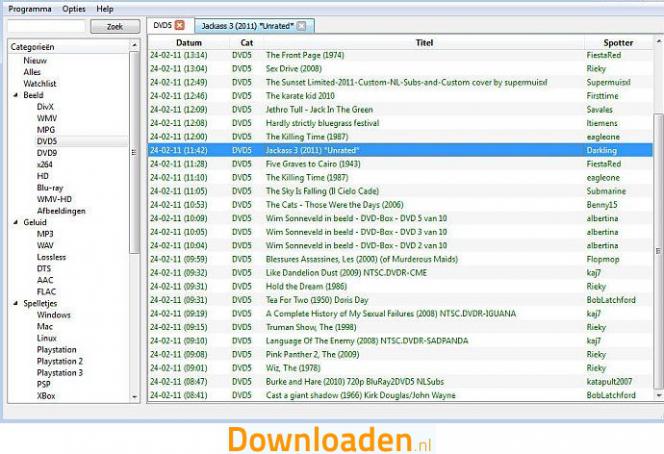The height and width of the screenshot is (454, 664).
Task: Sort list by Spotter column header
Action: 618,42
